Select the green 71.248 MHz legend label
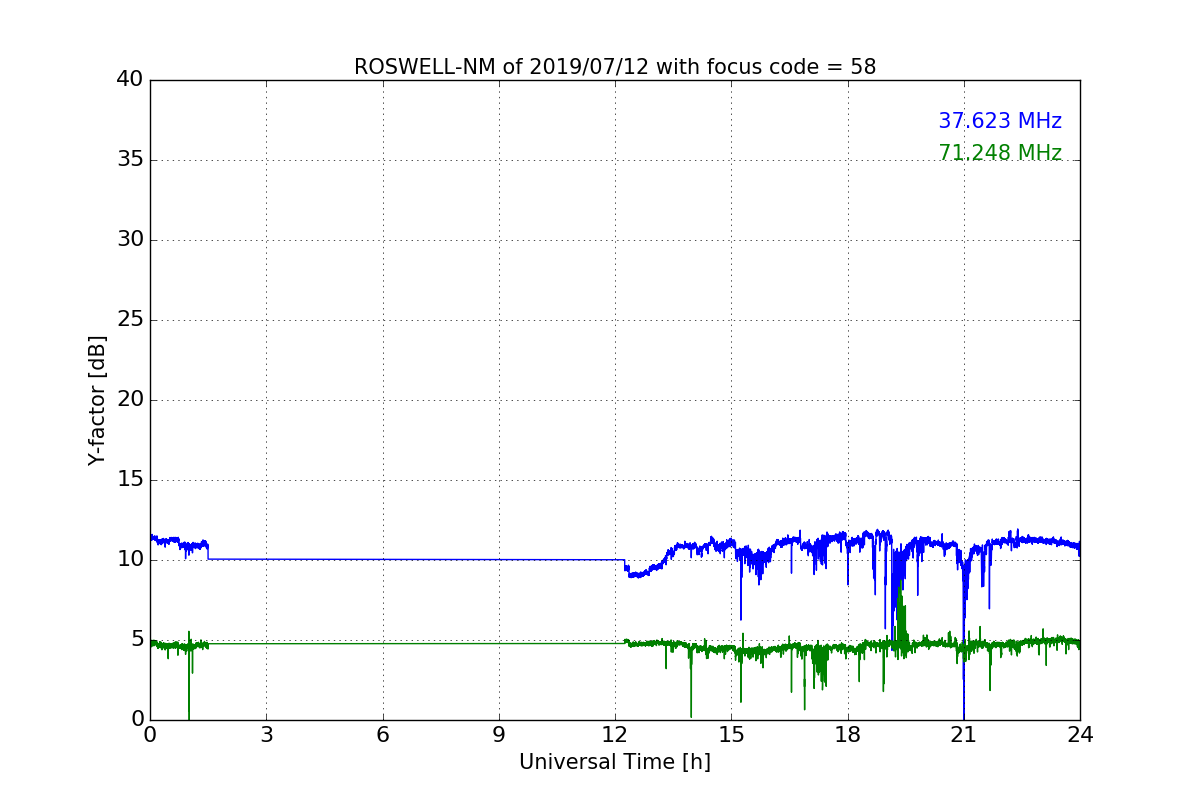Image resolution: width=1200 pixels, height=800 pixels. click(x=1000, y=153)
